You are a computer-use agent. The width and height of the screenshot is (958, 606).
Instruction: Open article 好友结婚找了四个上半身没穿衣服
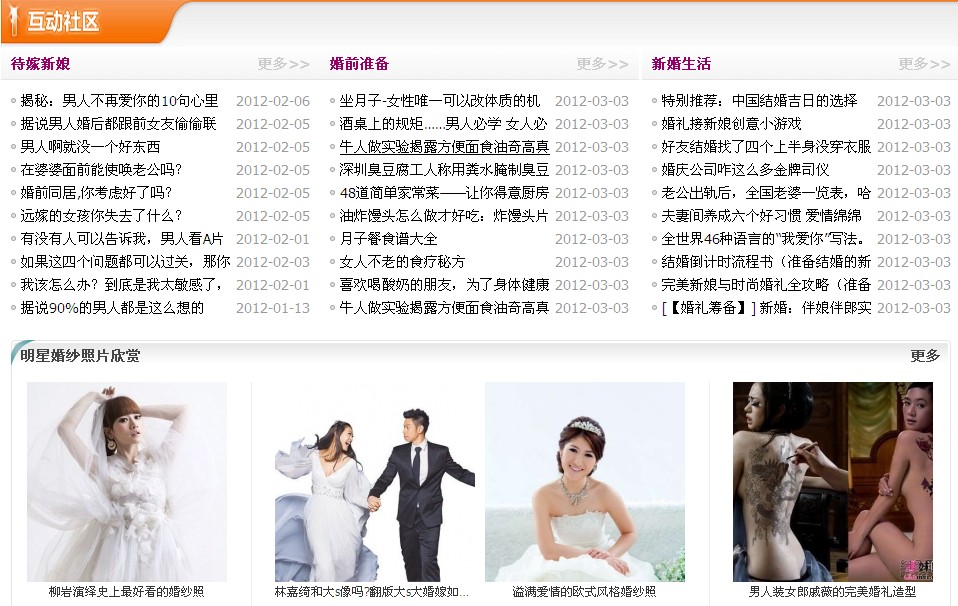[x=766, y=147]
